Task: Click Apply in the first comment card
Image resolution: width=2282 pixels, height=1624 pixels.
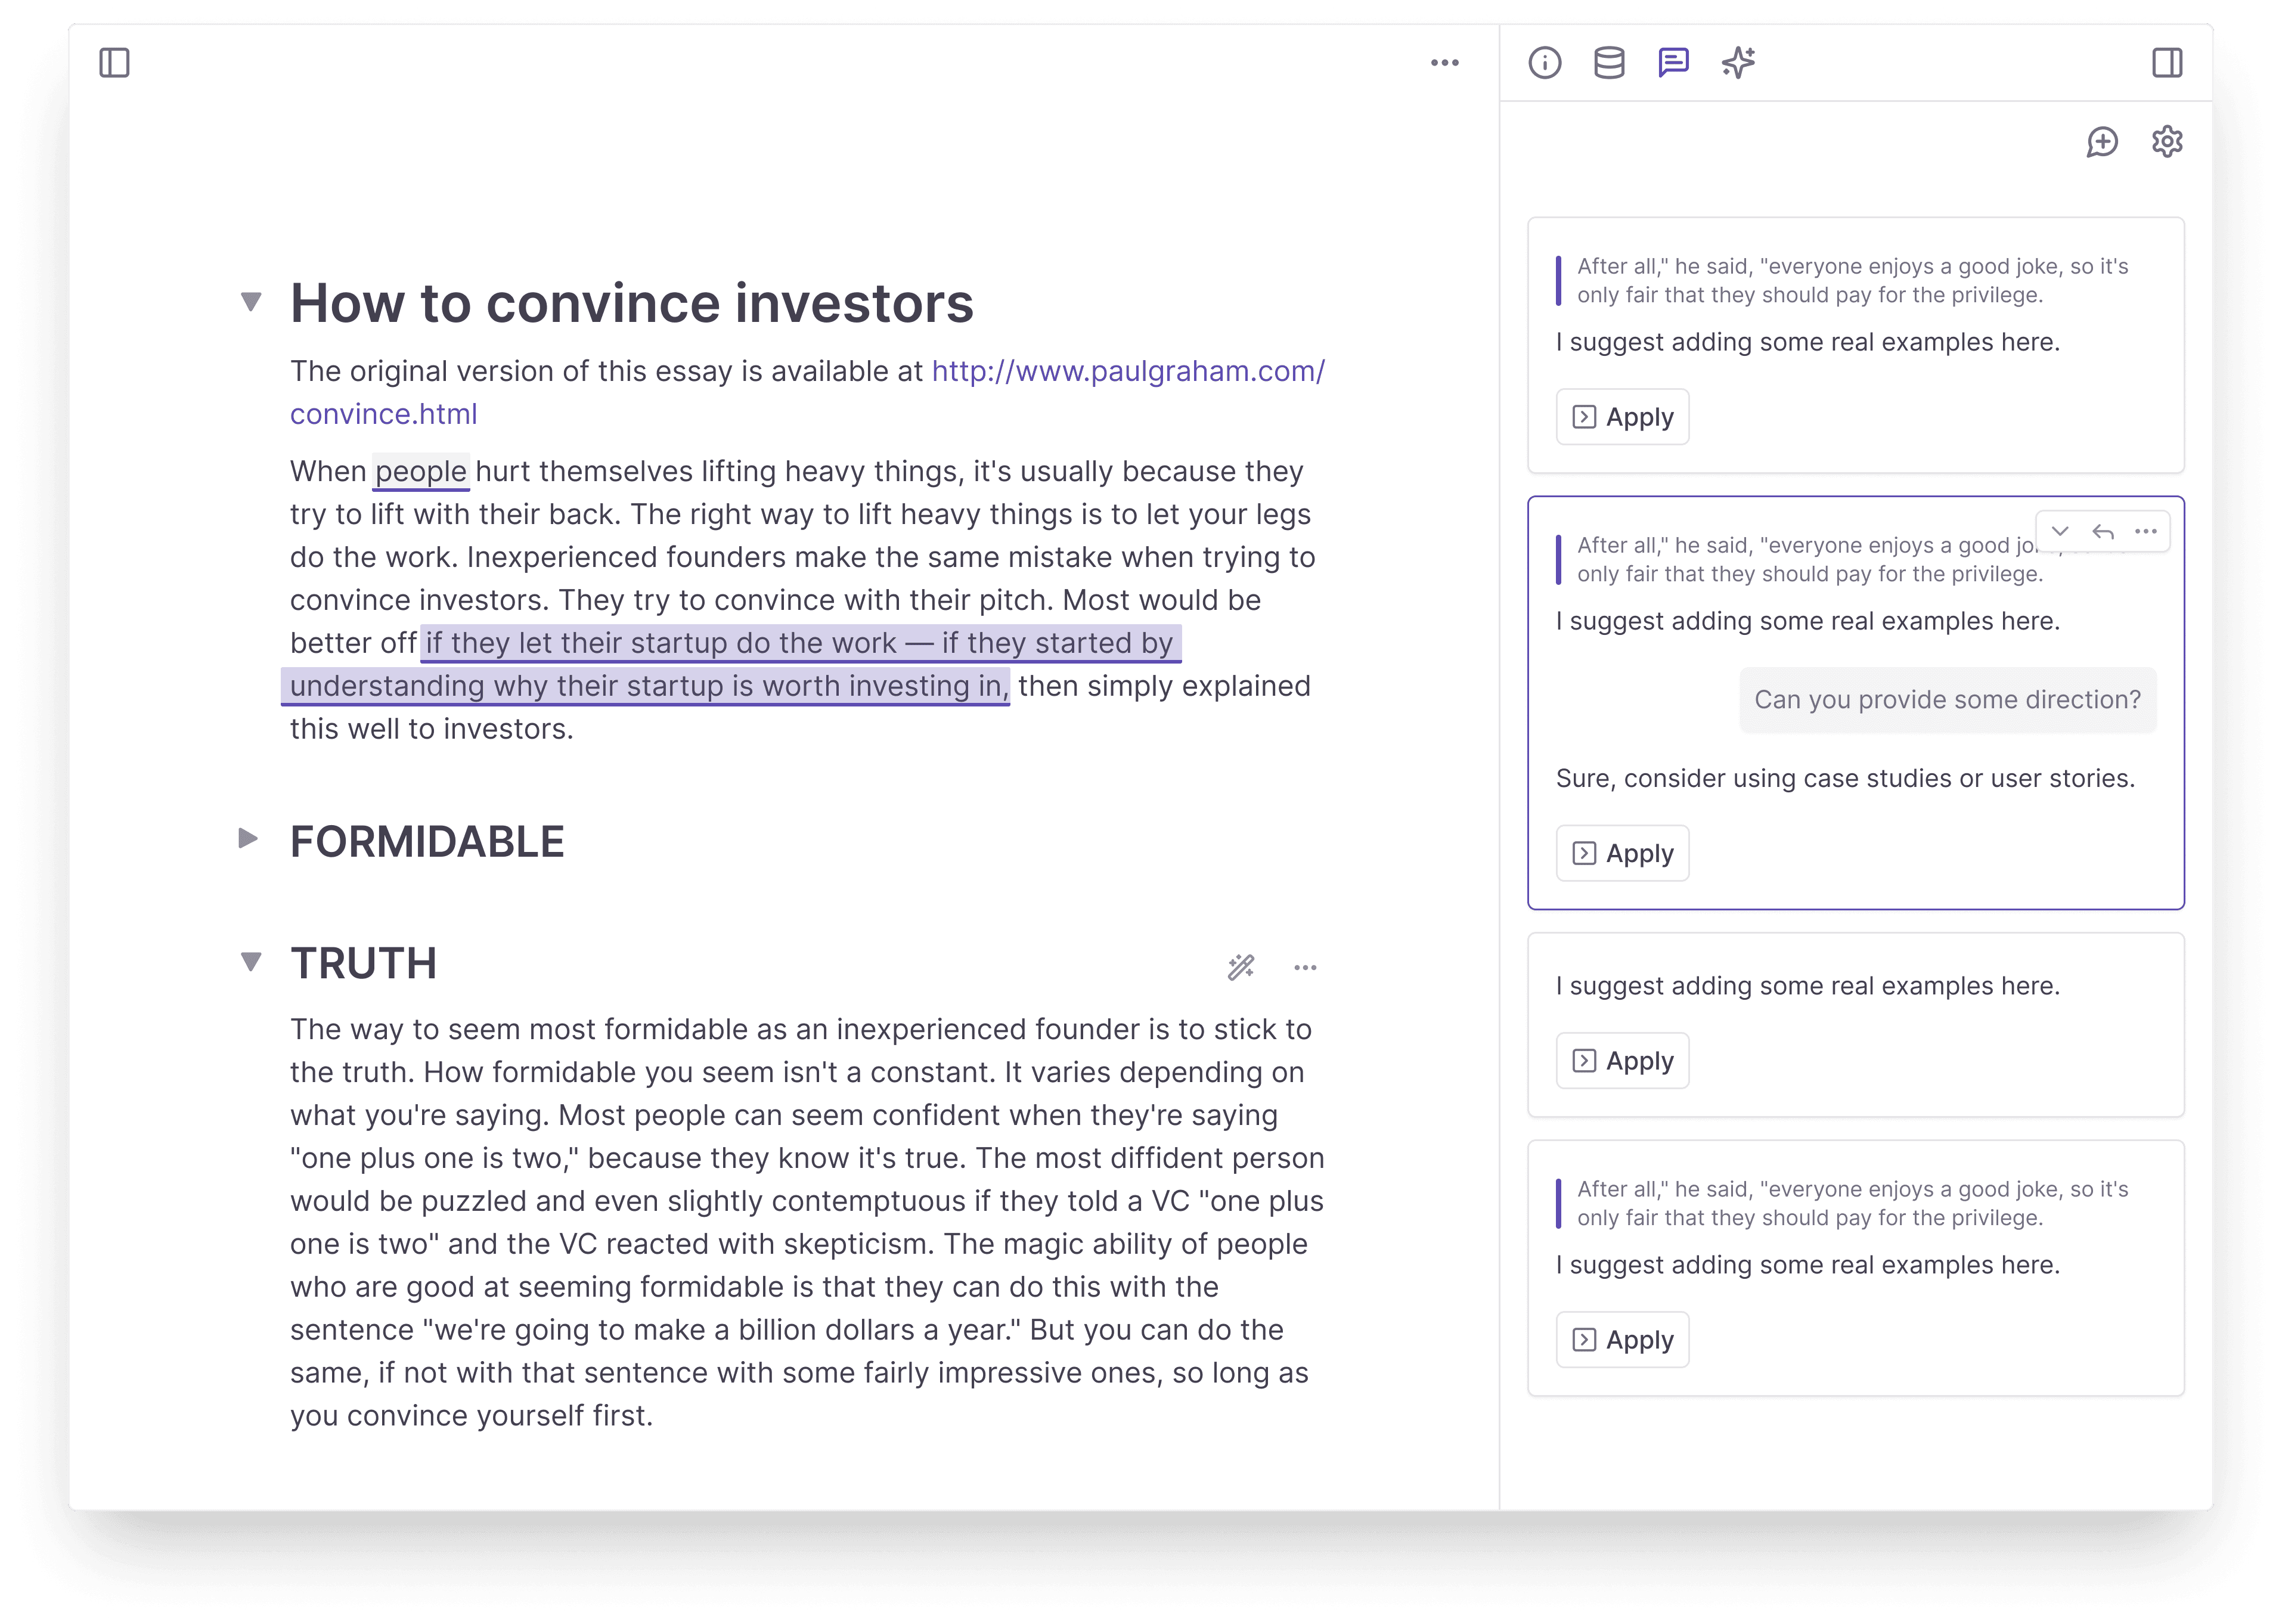Action: point(1622,417)
